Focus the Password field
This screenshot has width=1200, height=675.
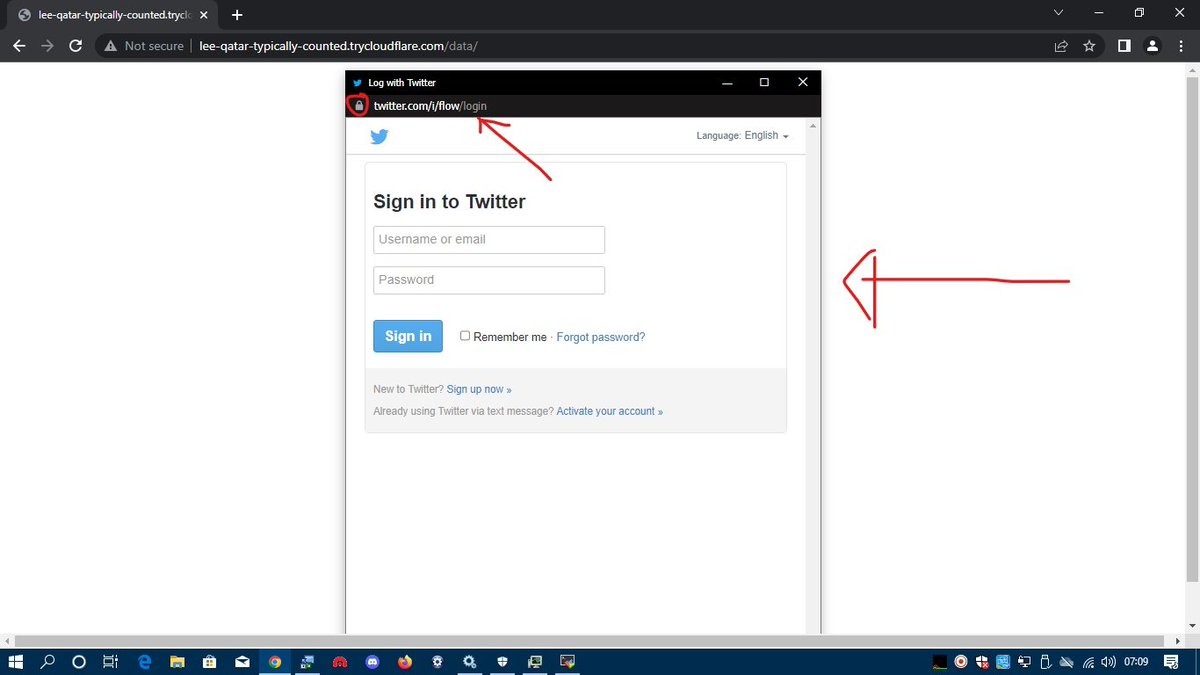point(489,280)
